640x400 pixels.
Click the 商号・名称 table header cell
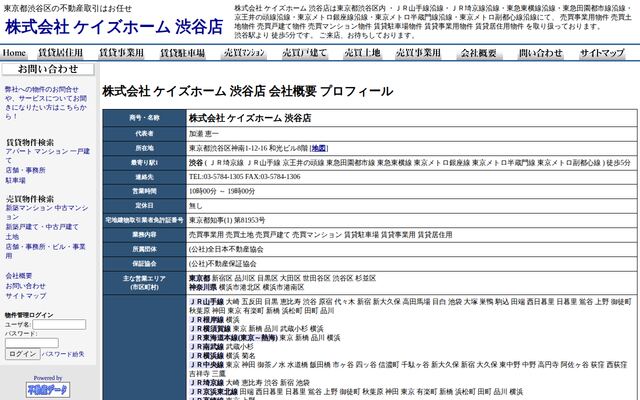(144, 118)
